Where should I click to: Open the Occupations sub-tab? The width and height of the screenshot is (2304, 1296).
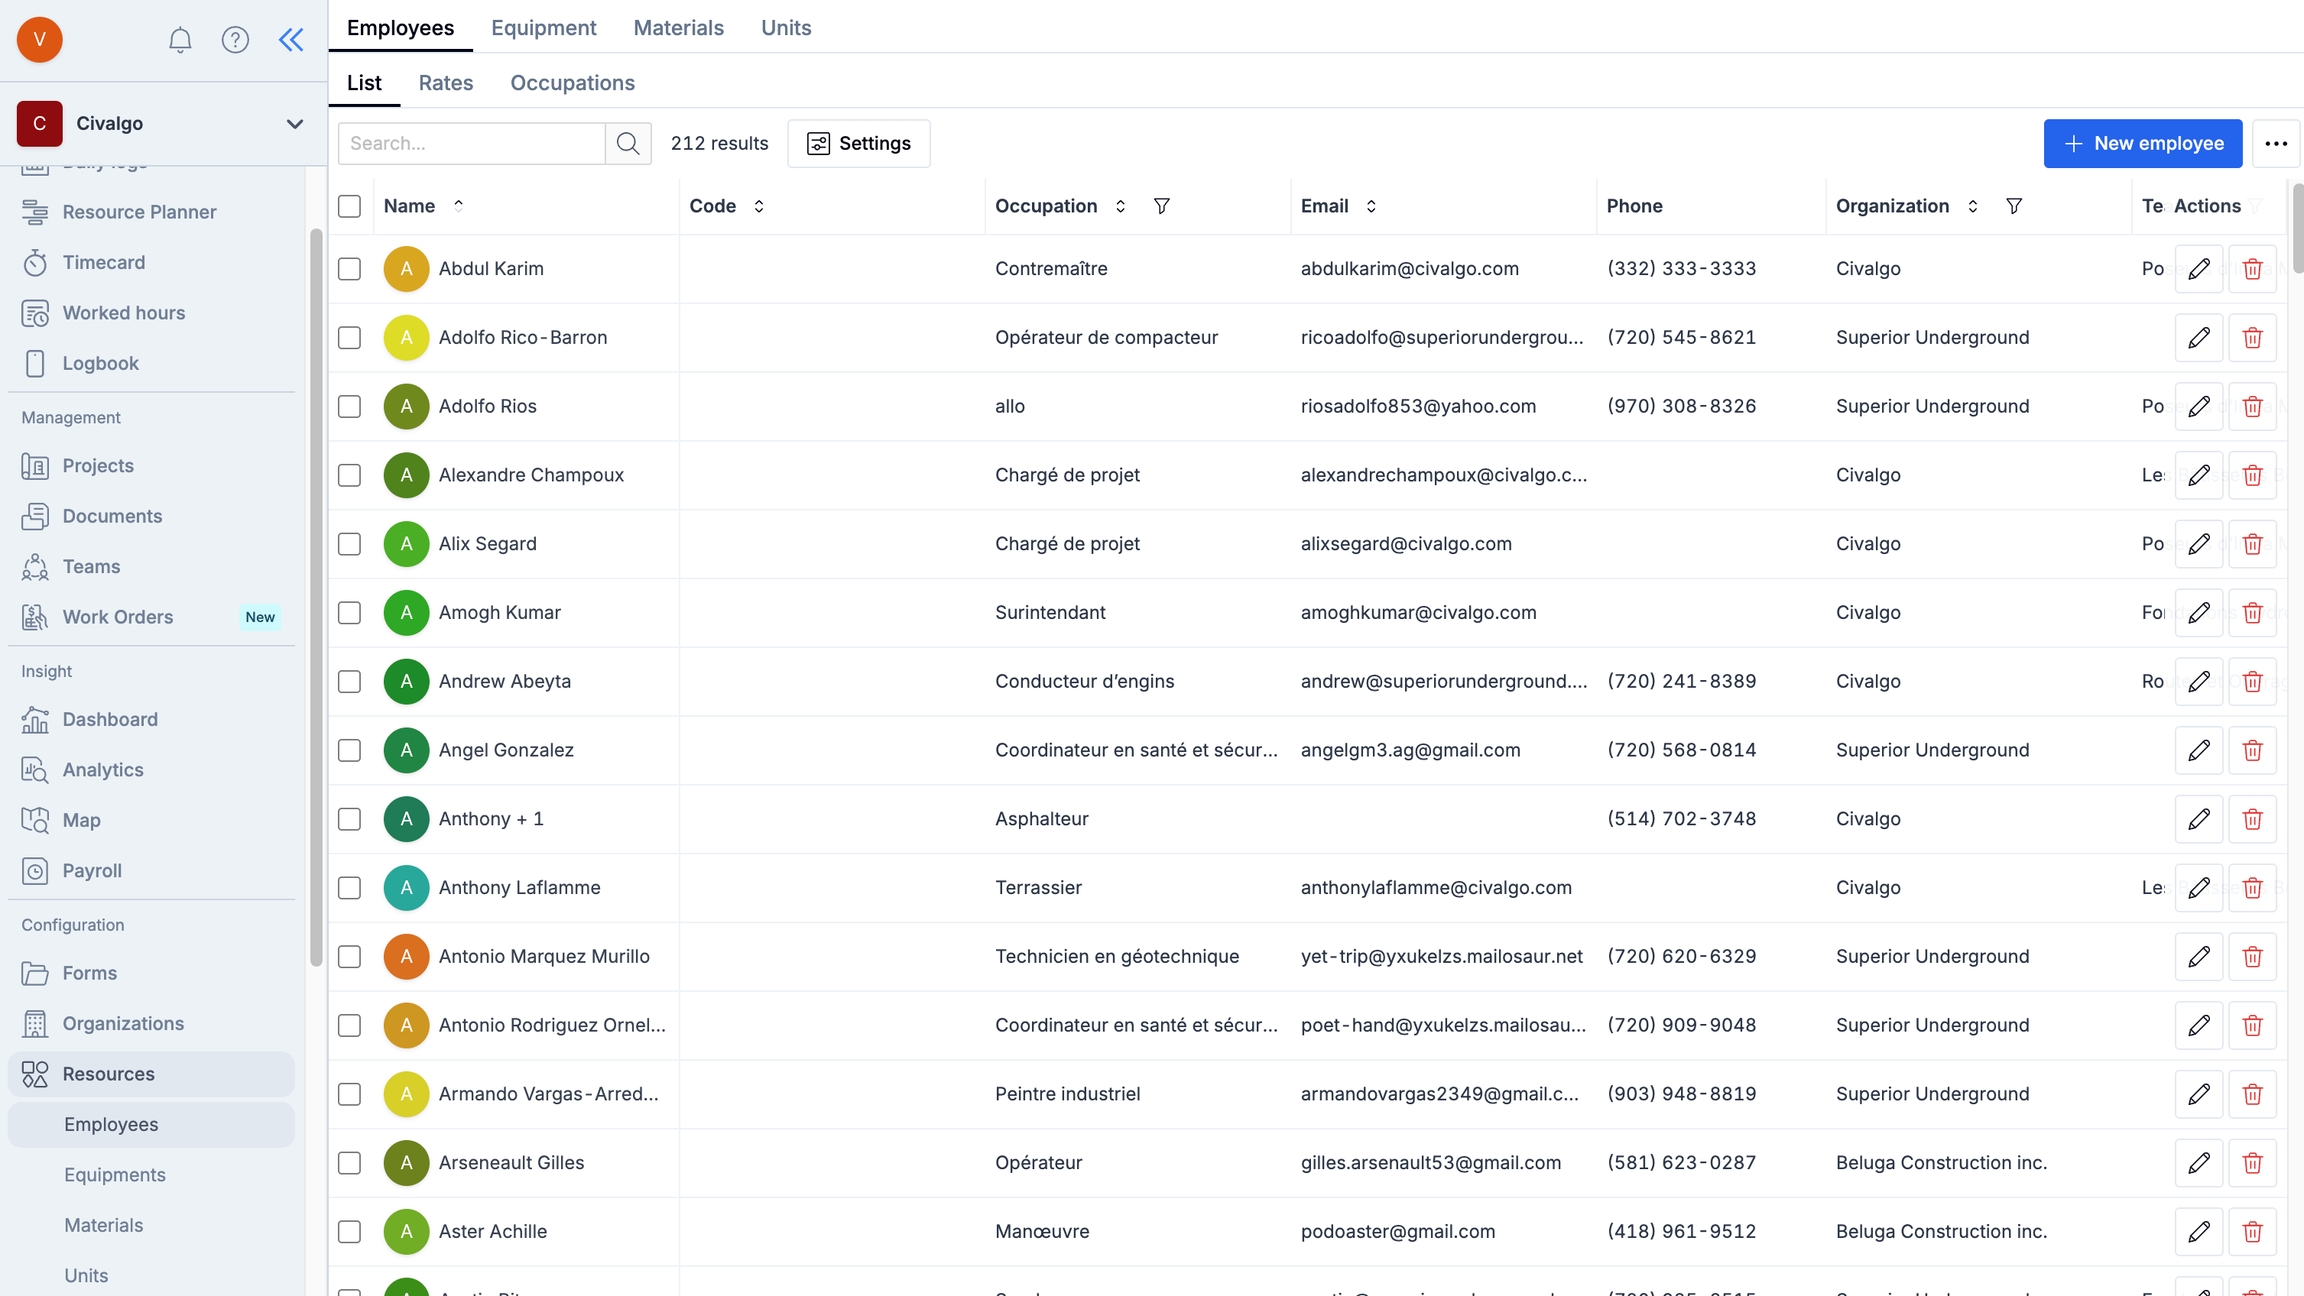[572, 83]
